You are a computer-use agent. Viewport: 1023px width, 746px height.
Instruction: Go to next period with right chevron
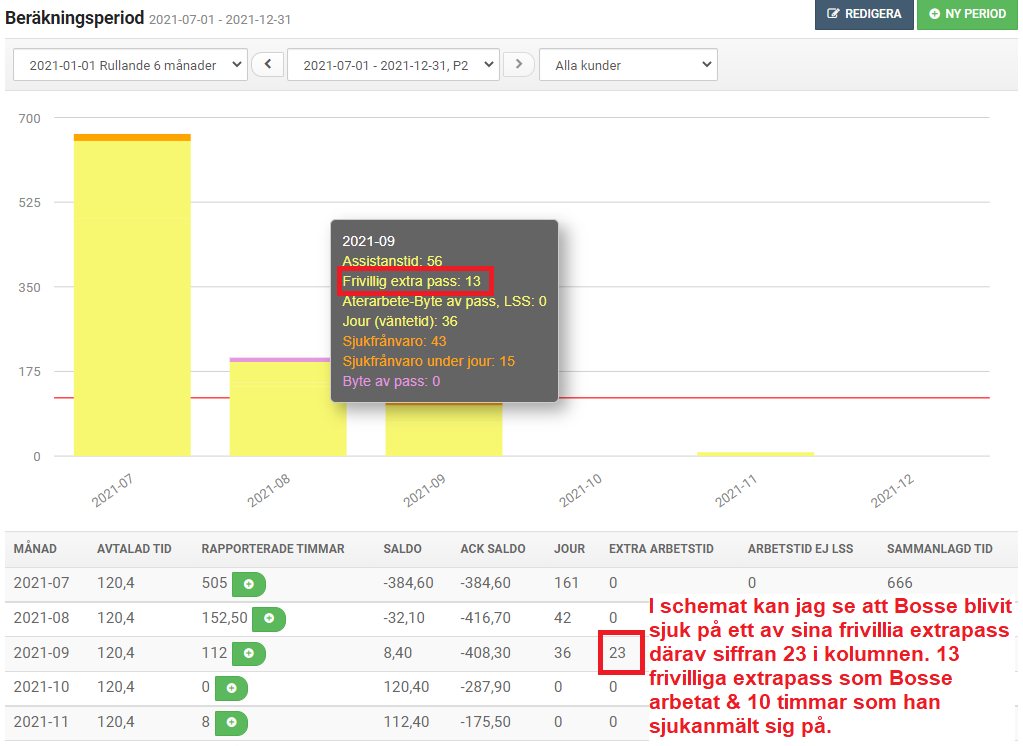[519, 64]
